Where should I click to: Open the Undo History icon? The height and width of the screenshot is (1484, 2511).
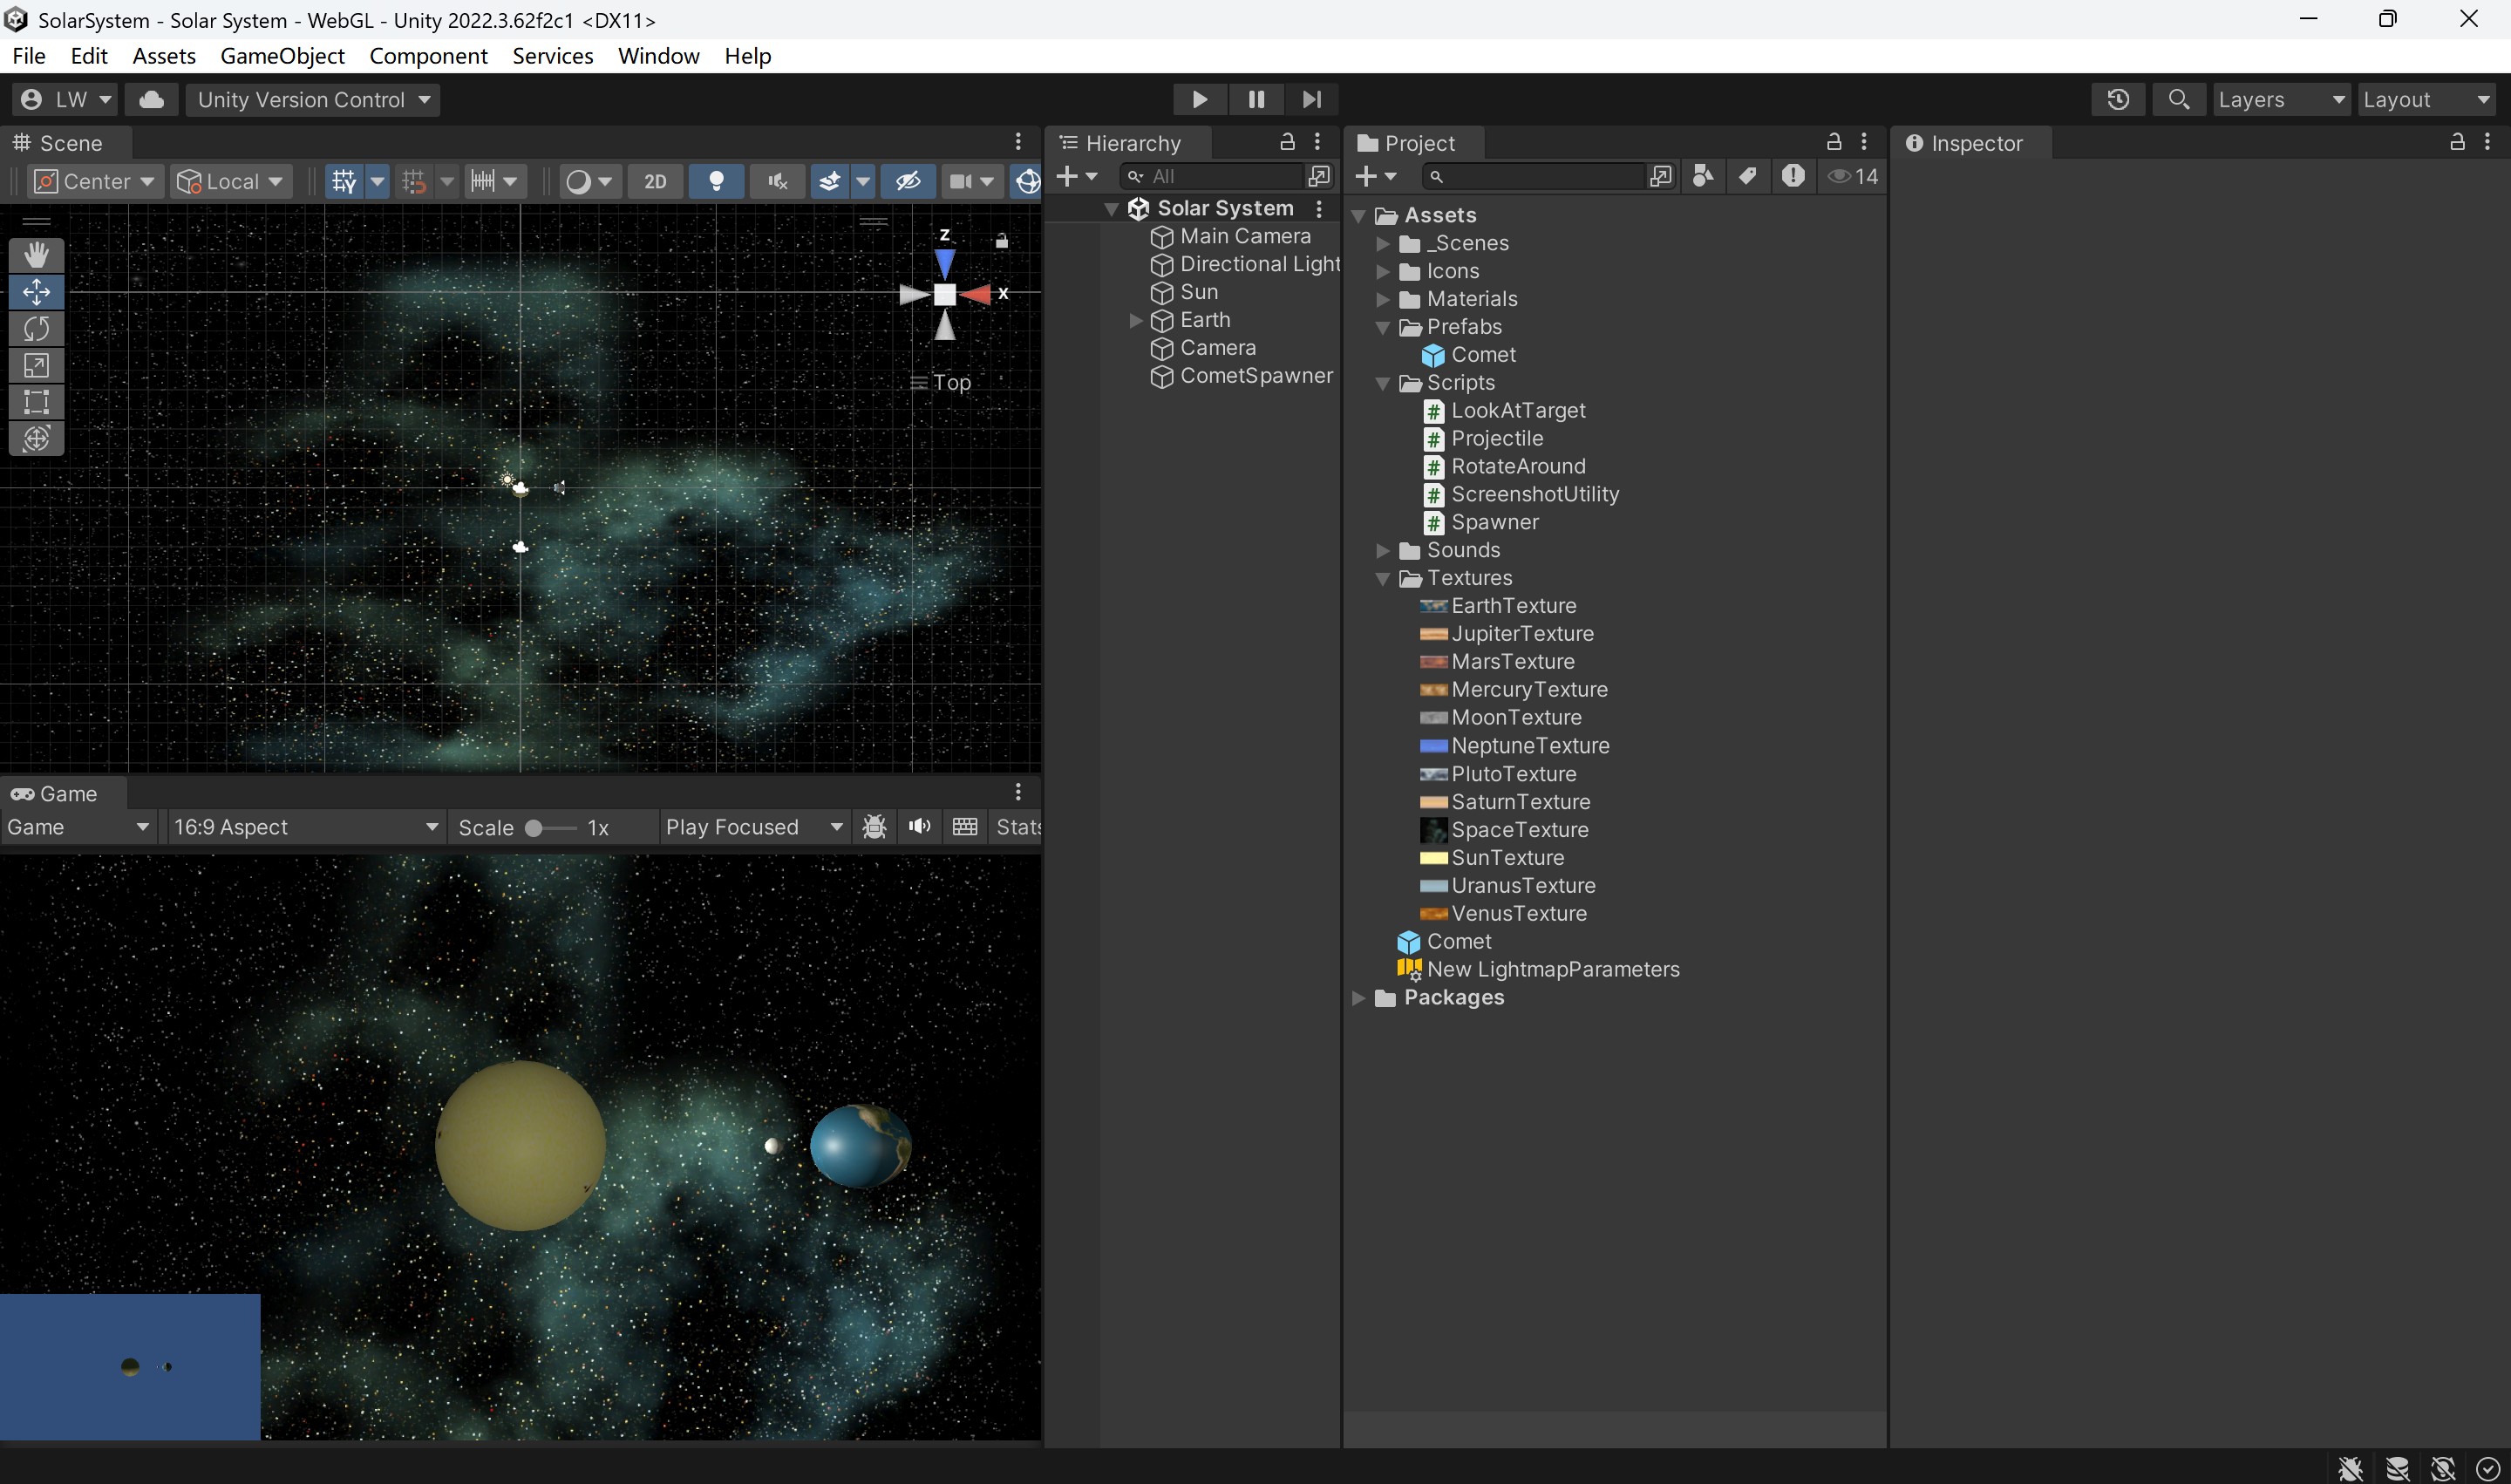tap(2117, 99)
